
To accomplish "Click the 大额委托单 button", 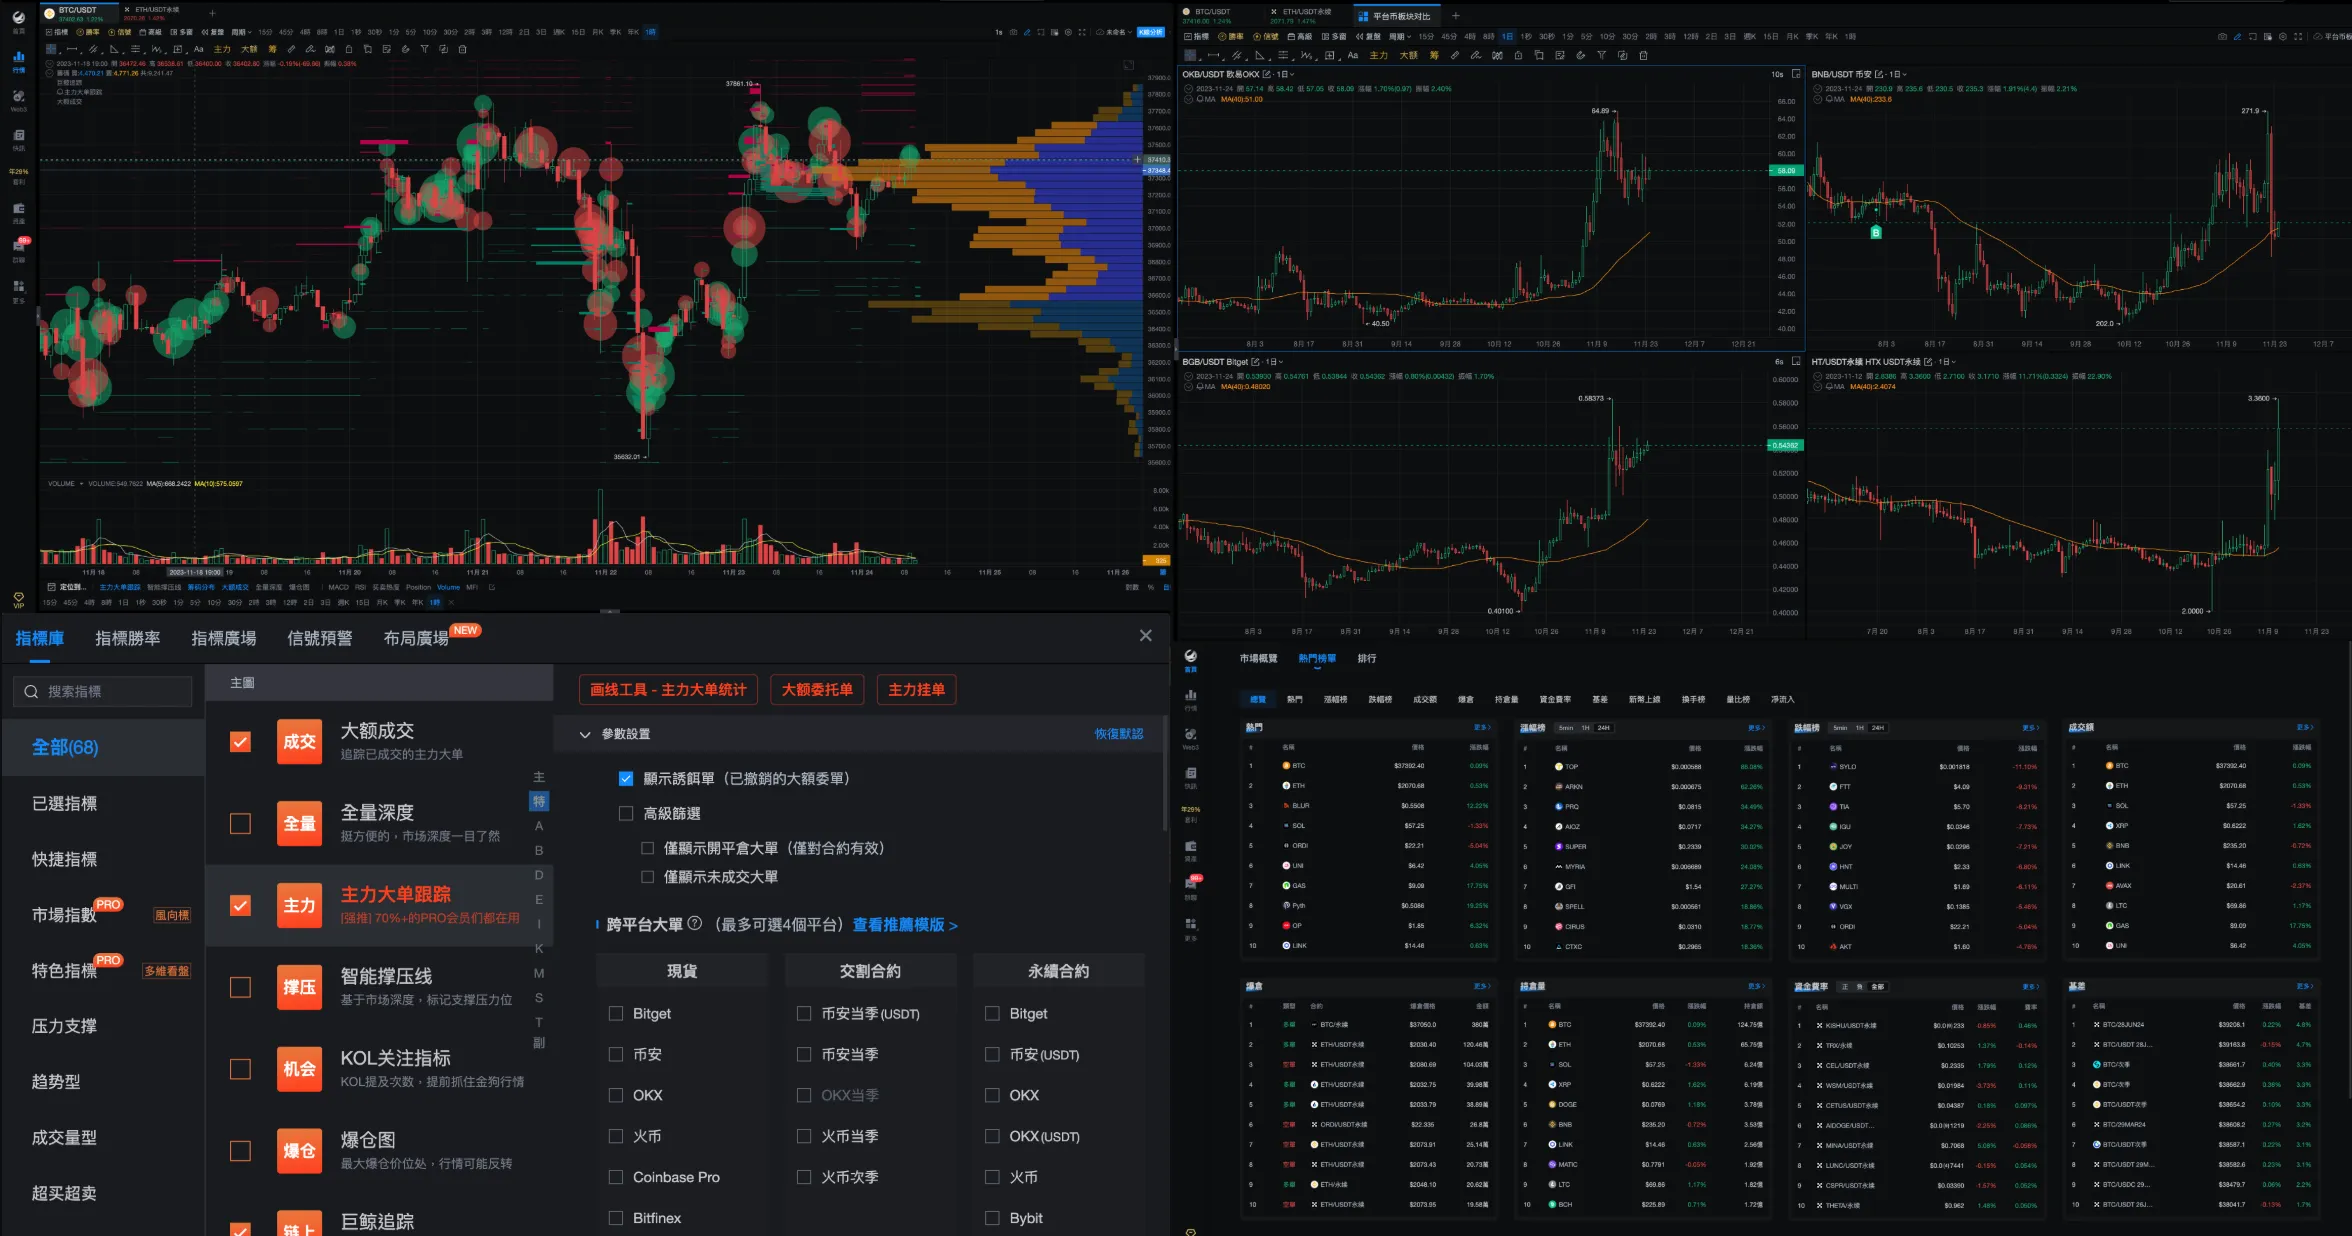I will pos(817,689).
